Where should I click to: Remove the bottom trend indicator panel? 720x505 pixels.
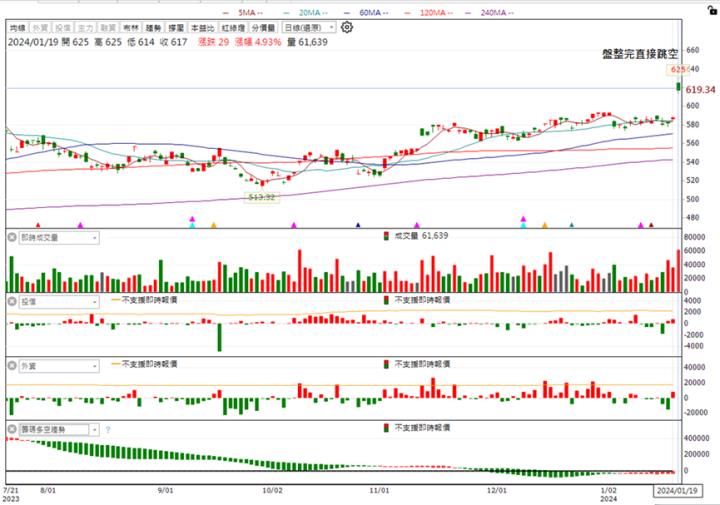click(12, 429)
